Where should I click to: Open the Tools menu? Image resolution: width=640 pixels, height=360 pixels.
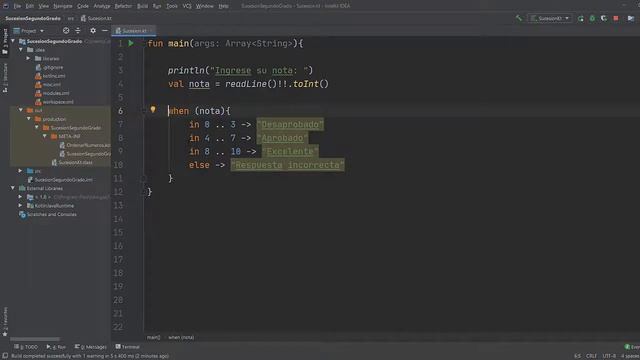tap(172, 6)
